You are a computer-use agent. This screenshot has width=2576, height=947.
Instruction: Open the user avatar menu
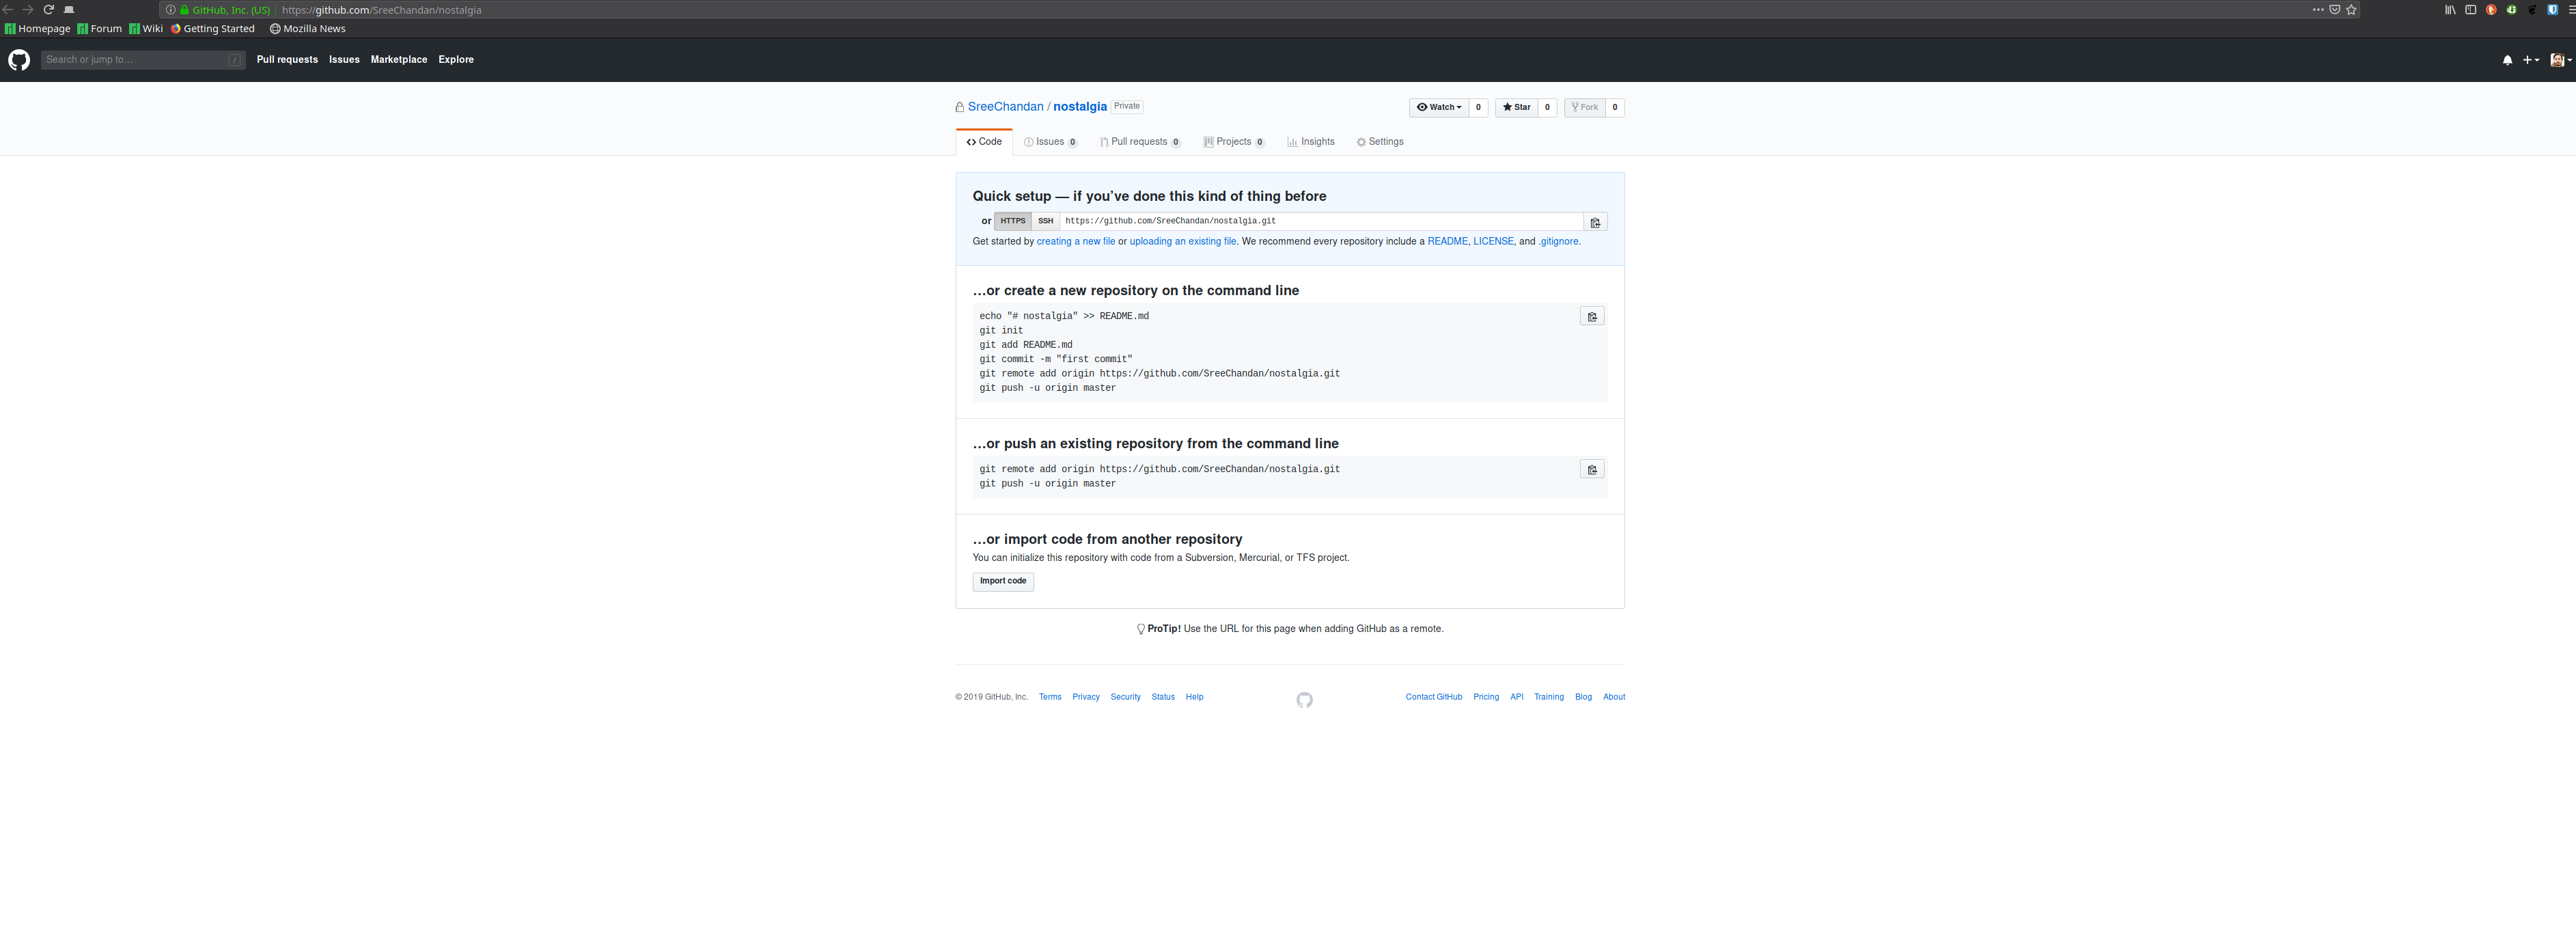pos(2560,60)
